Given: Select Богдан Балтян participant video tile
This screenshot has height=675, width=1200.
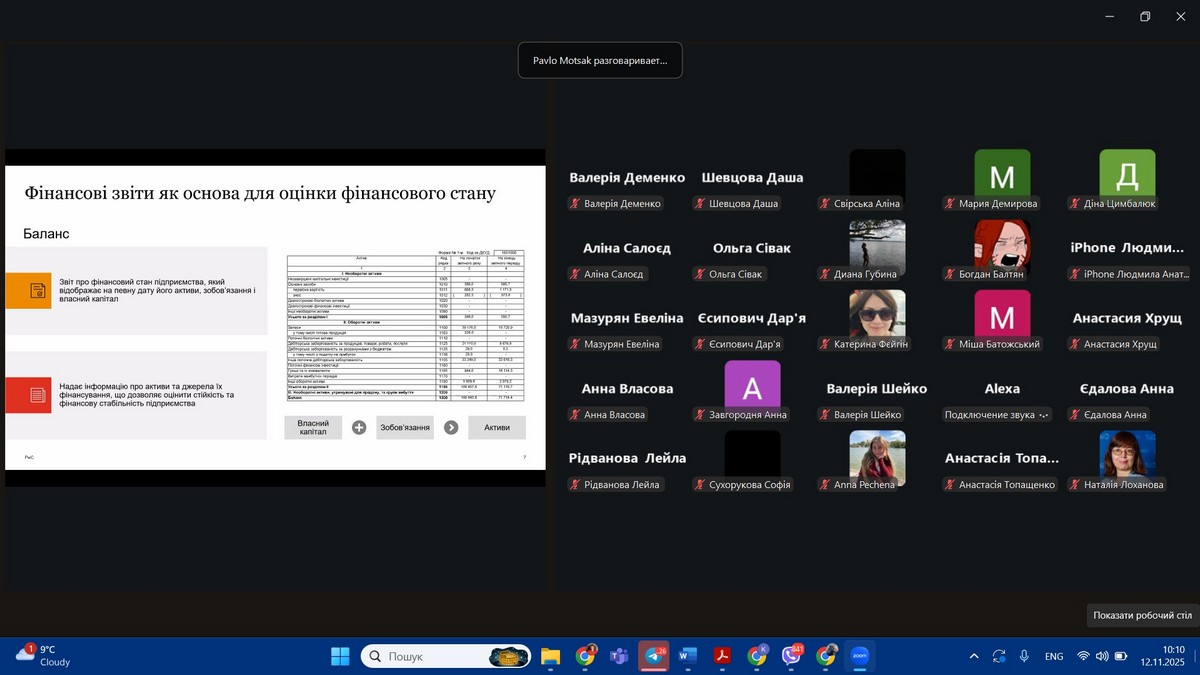Looking at the screenshot, I should (1002, 248).
